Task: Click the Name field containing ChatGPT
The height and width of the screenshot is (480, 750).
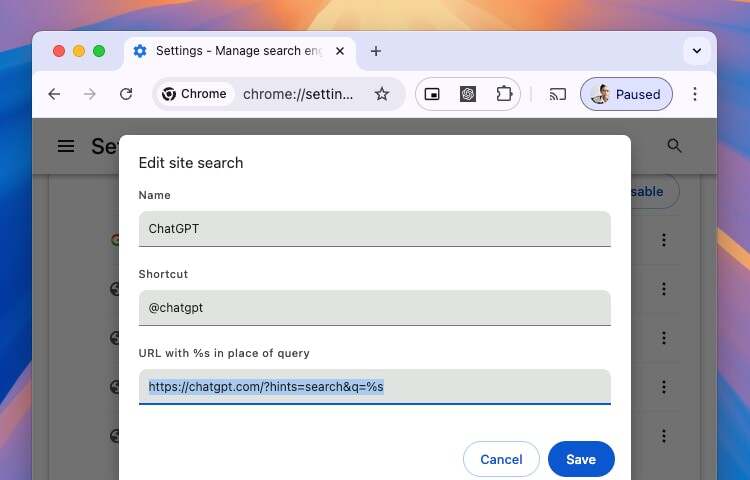Action: tap(374, 228)
